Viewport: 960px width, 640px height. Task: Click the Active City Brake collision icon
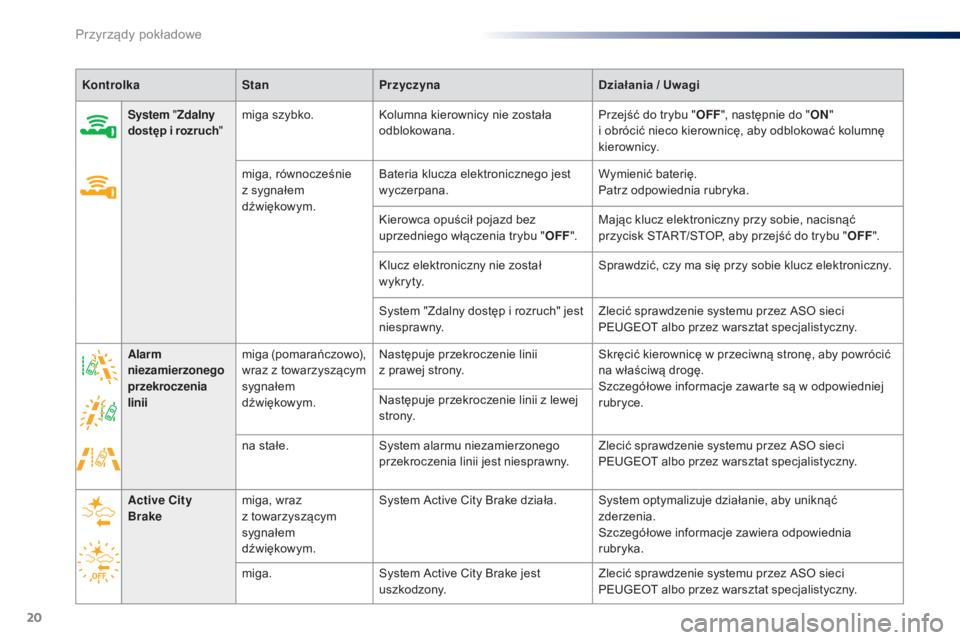coord(99,512)
